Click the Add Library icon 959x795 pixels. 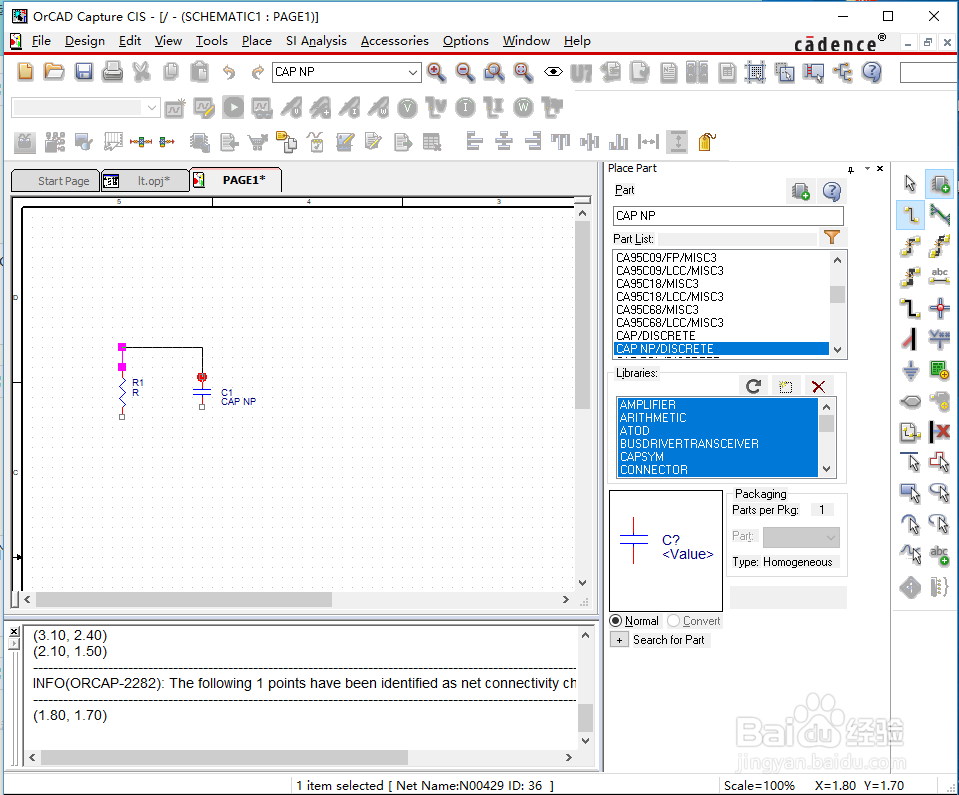[x=786, y=386]
